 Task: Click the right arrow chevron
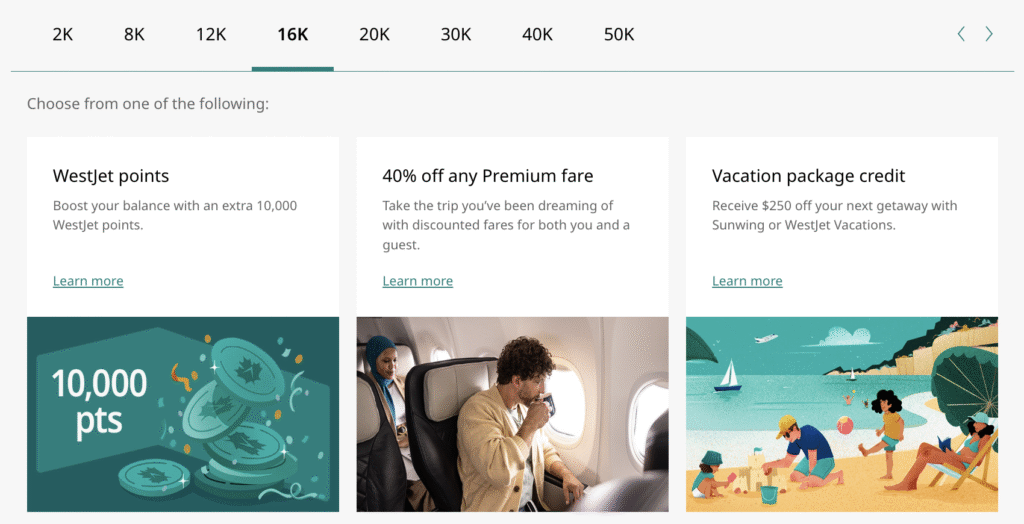pos(989,34)
